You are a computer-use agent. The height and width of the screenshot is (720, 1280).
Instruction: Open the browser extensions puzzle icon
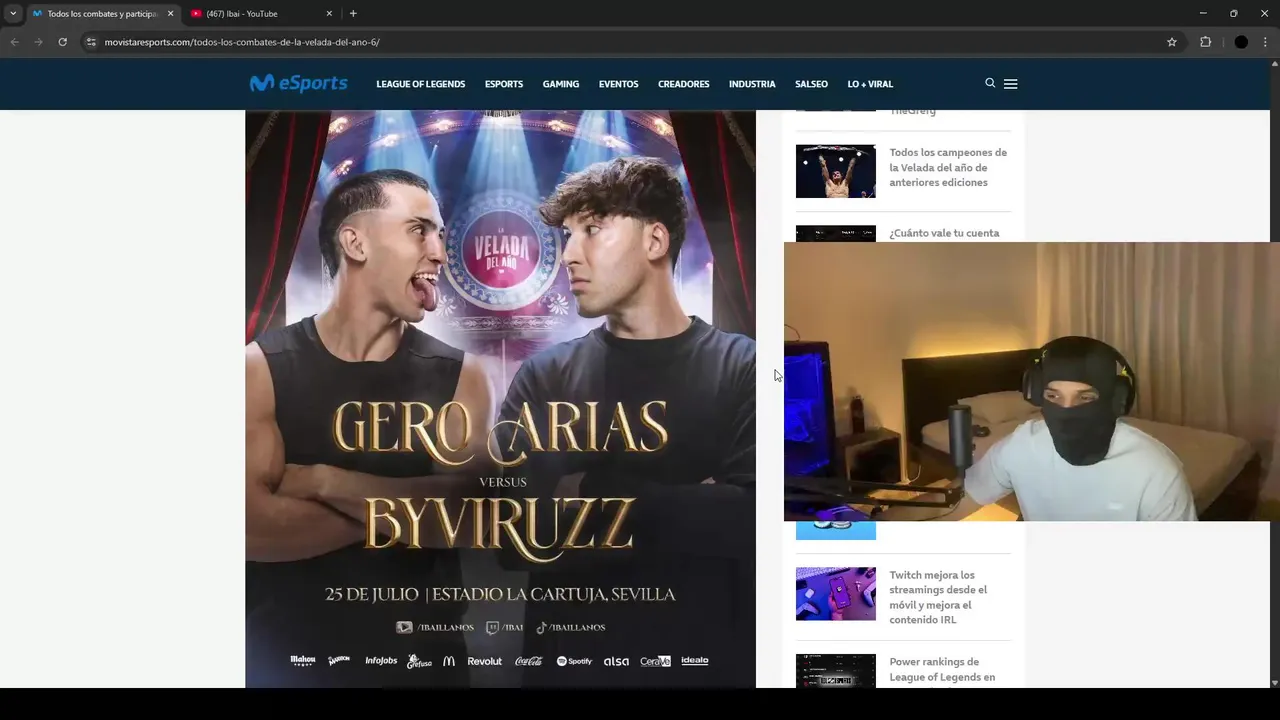click(x=1205, y=42)
